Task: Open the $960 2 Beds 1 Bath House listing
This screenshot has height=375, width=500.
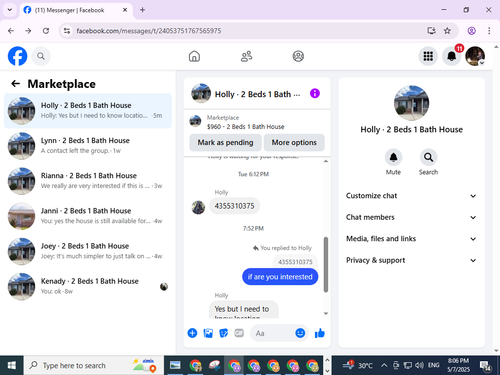Action: point(245,127)
